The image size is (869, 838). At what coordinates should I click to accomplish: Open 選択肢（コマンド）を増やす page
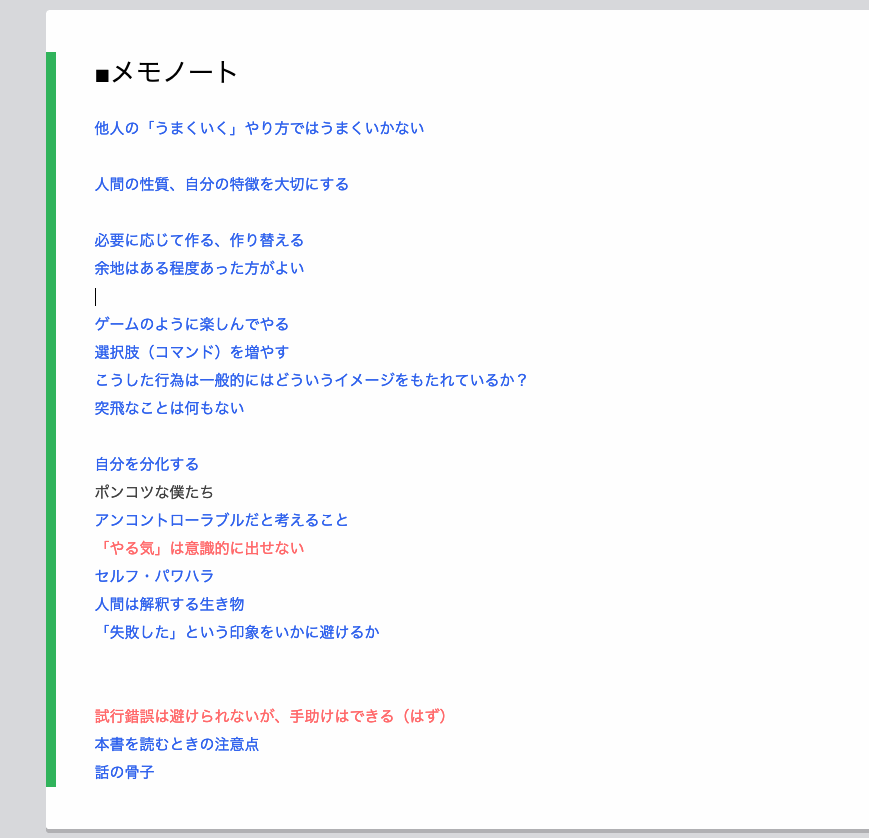tap(191, 352)
